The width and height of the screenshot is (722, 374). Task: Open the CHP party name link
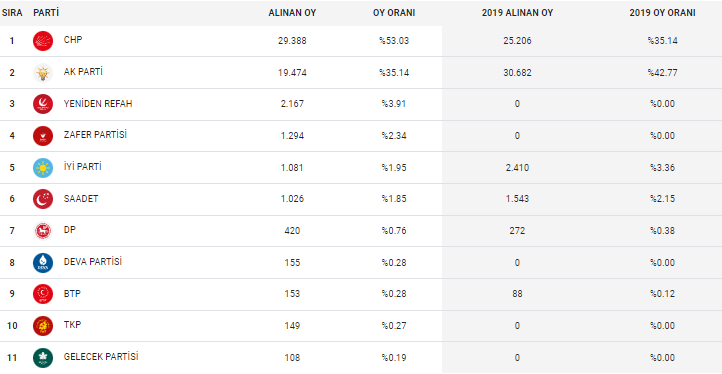tap(73, 40)
